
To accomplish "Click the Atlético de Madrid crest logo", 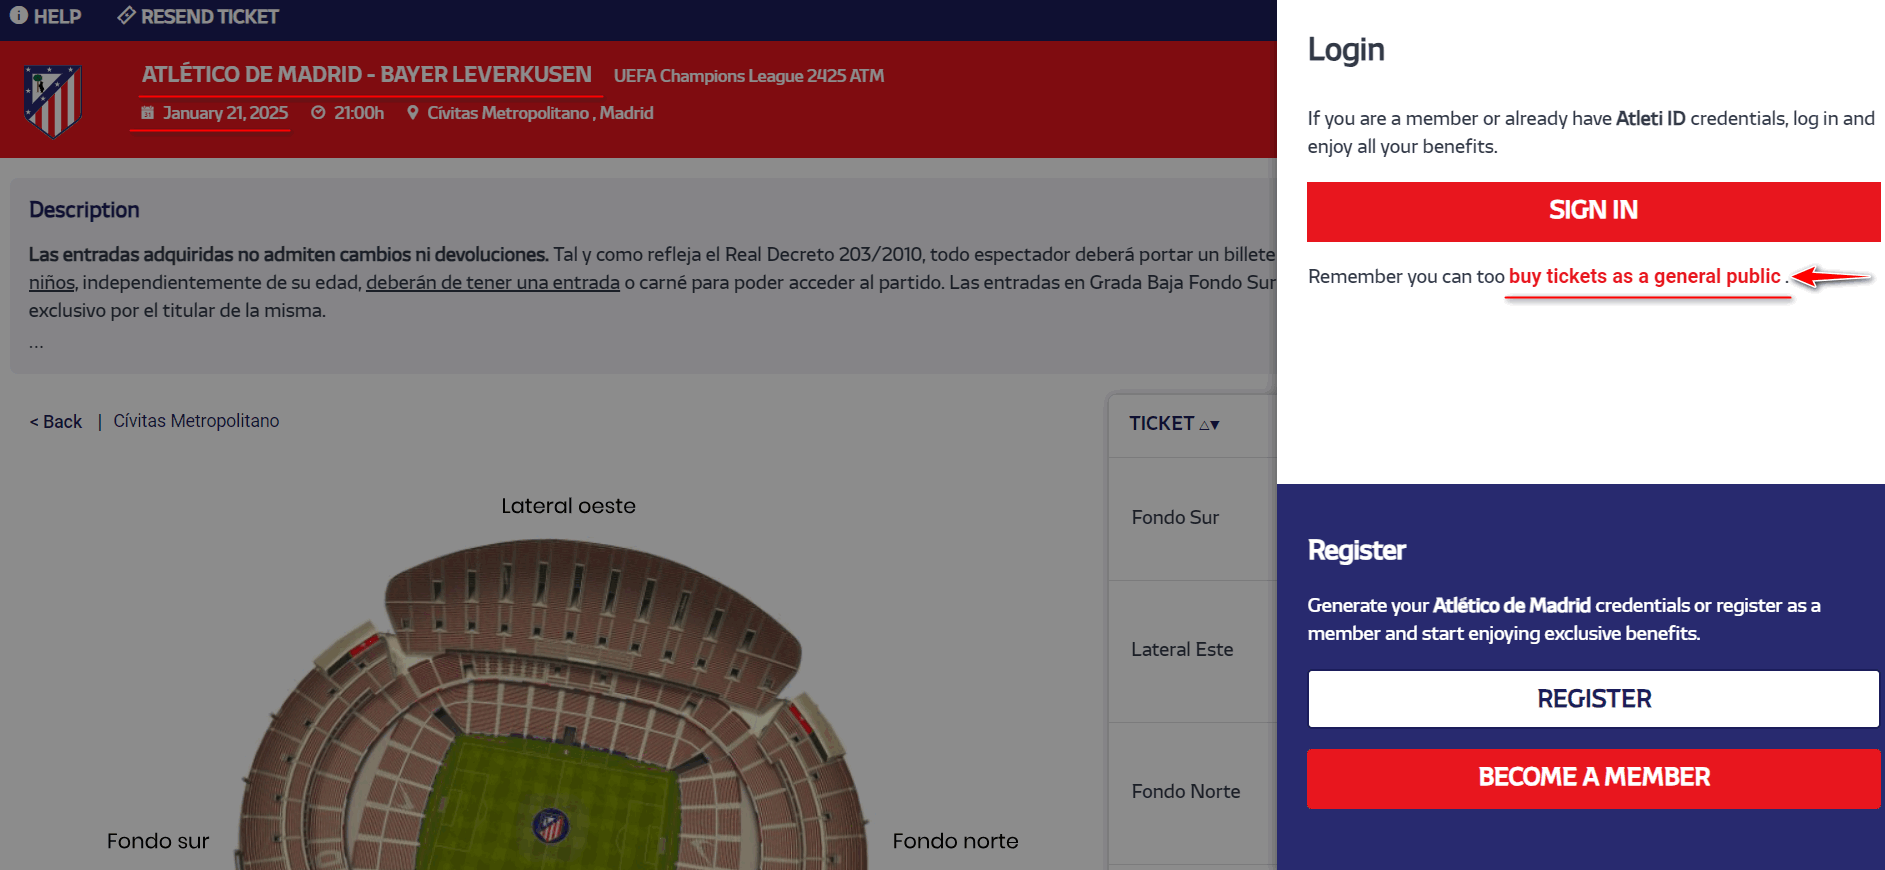I will [53, 101].
